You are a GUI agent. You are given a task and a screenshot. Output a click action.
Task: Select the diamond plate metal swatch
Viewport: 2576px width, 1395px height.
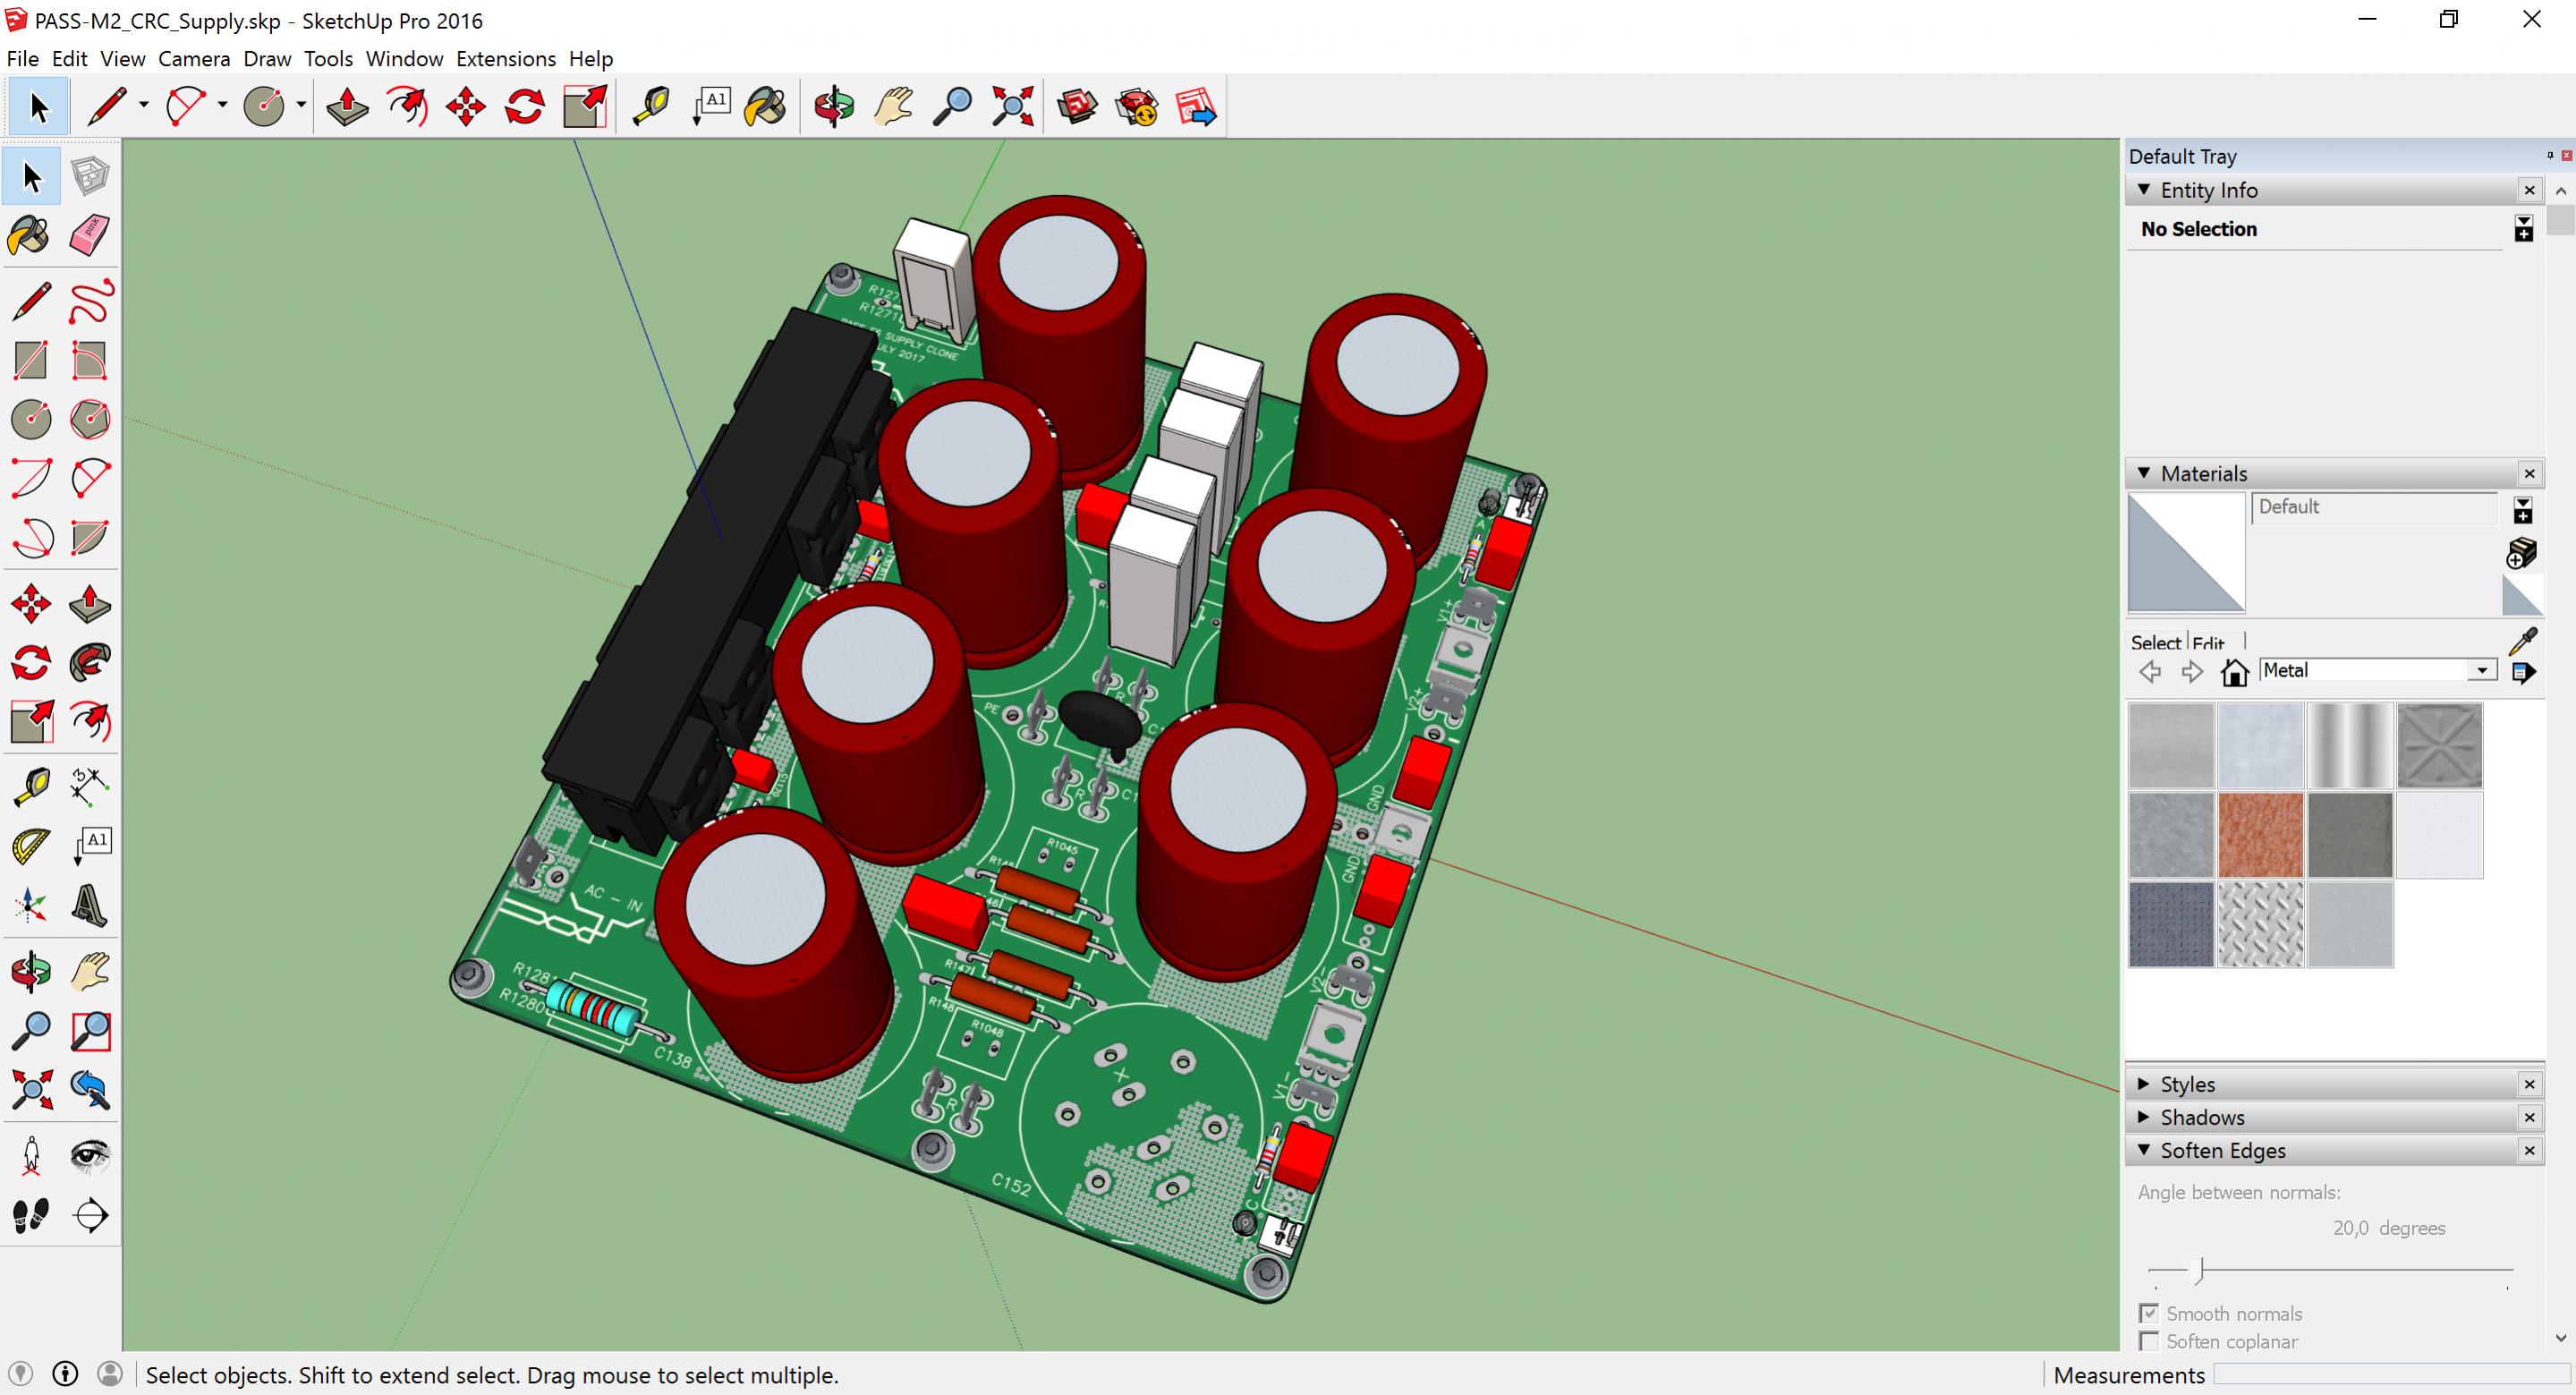coord(2260,924)
